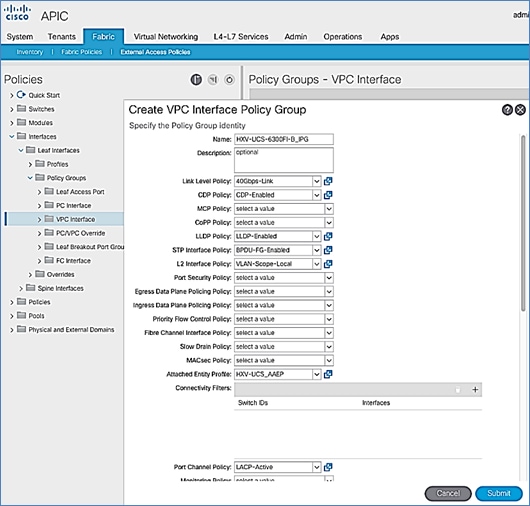Expand the Physical and External Domains node

pyautogui.click(x=11, y=330)
